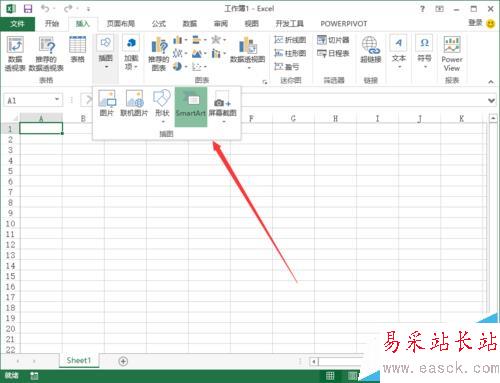Open the Name Box dropdown arrow
The height and width of the screenshot is (383, 500).
[57, 99]
